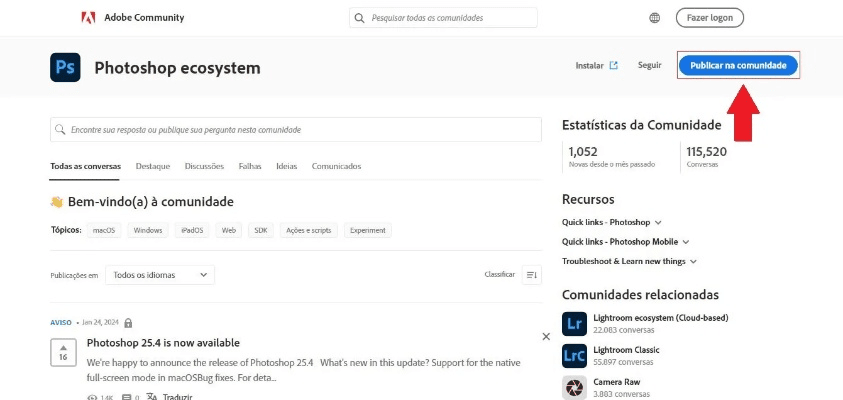
Task: Click the sort order icon beside Classificar
Action: 531,275
